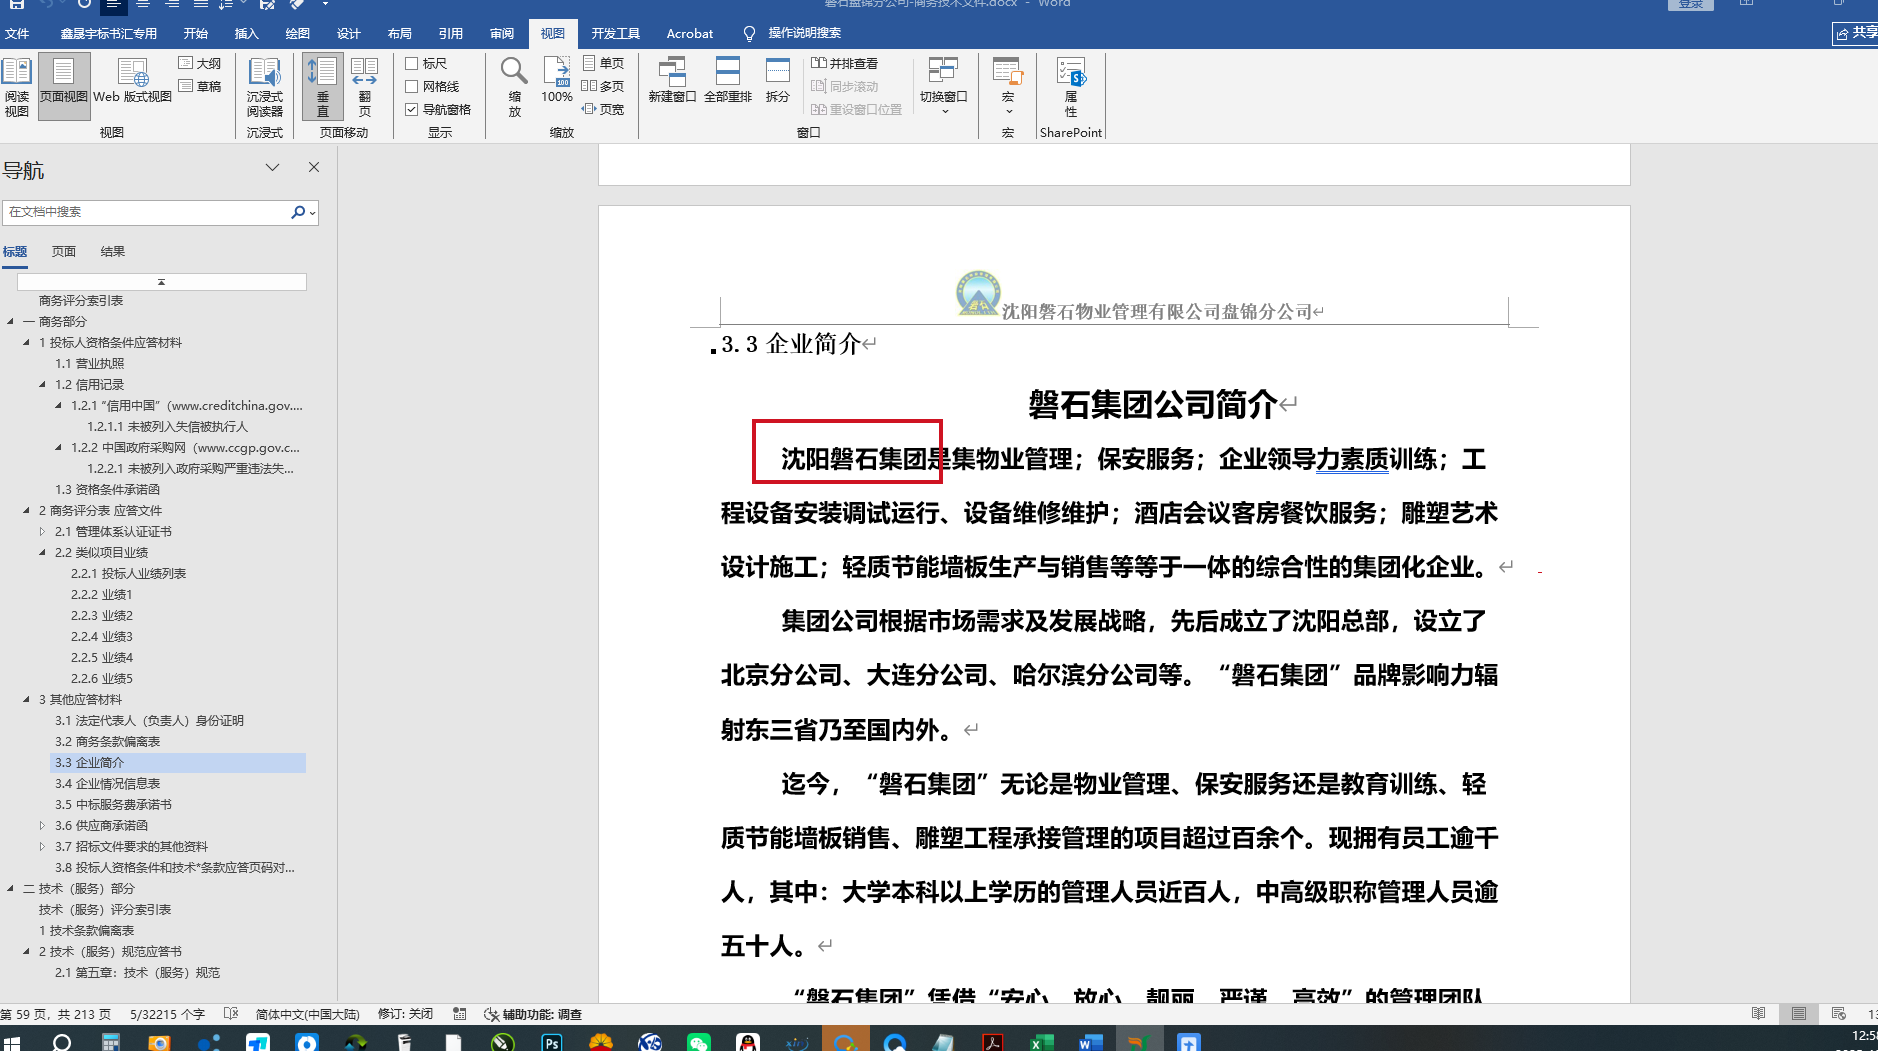This screenshot has width=1878, height=1051.
Task: Split the document window (拆分)
Action: pyautogui.click(x=778, y=80)
